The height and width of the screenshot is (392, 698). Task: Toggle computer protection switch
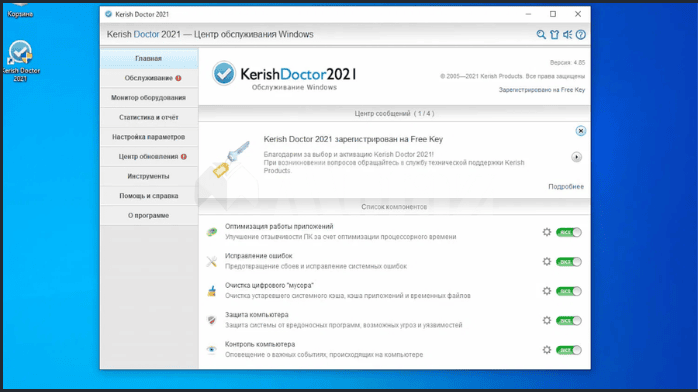pos(568,320)
